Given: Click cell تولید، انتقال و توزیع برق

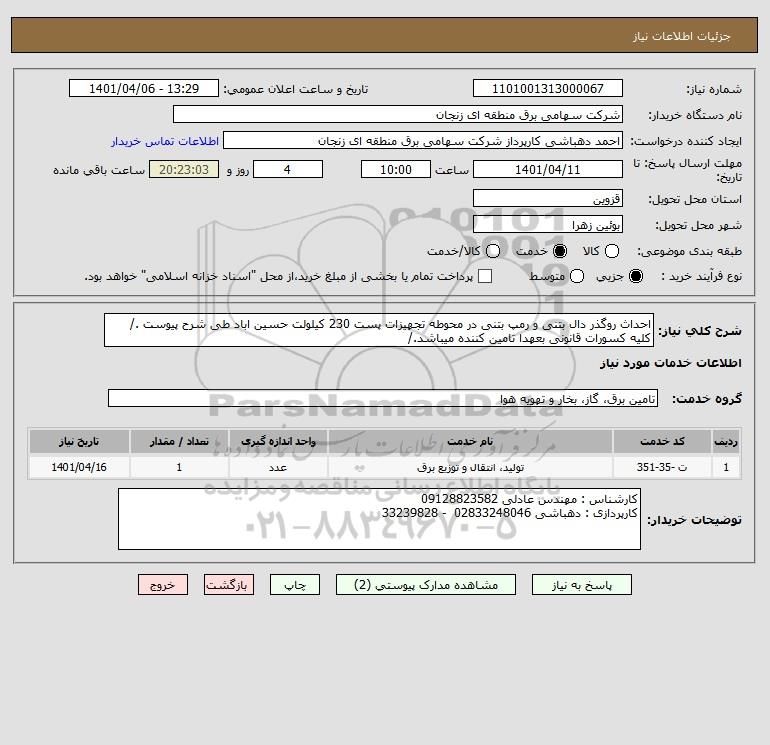Looking at the screenshot, I should 470,467.
